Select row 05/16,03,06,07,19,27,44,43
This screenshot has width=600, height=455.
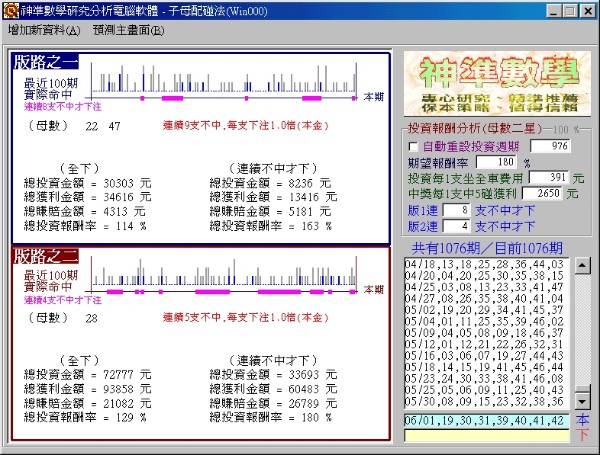point(484,356)
